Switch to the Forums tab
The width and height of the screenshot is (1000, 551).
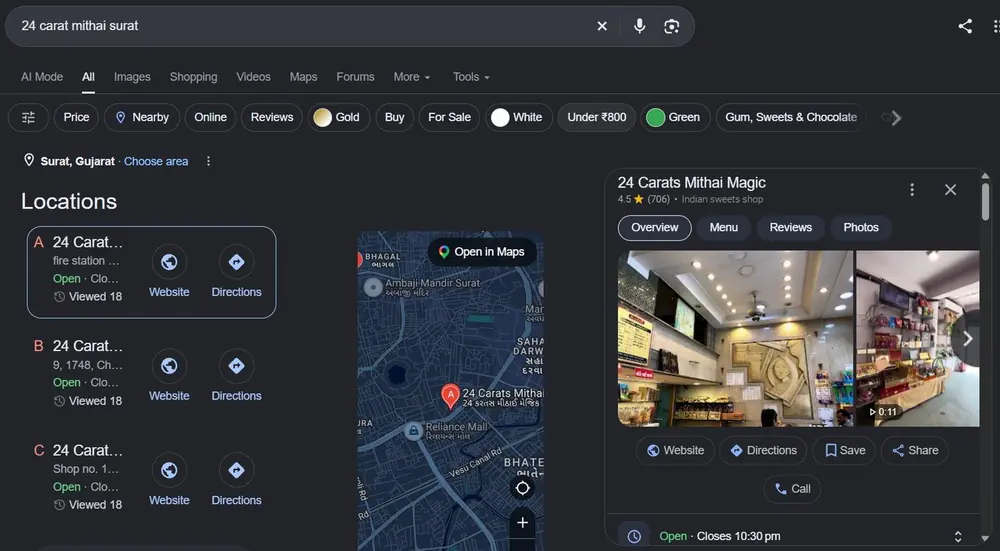(355, 77)
